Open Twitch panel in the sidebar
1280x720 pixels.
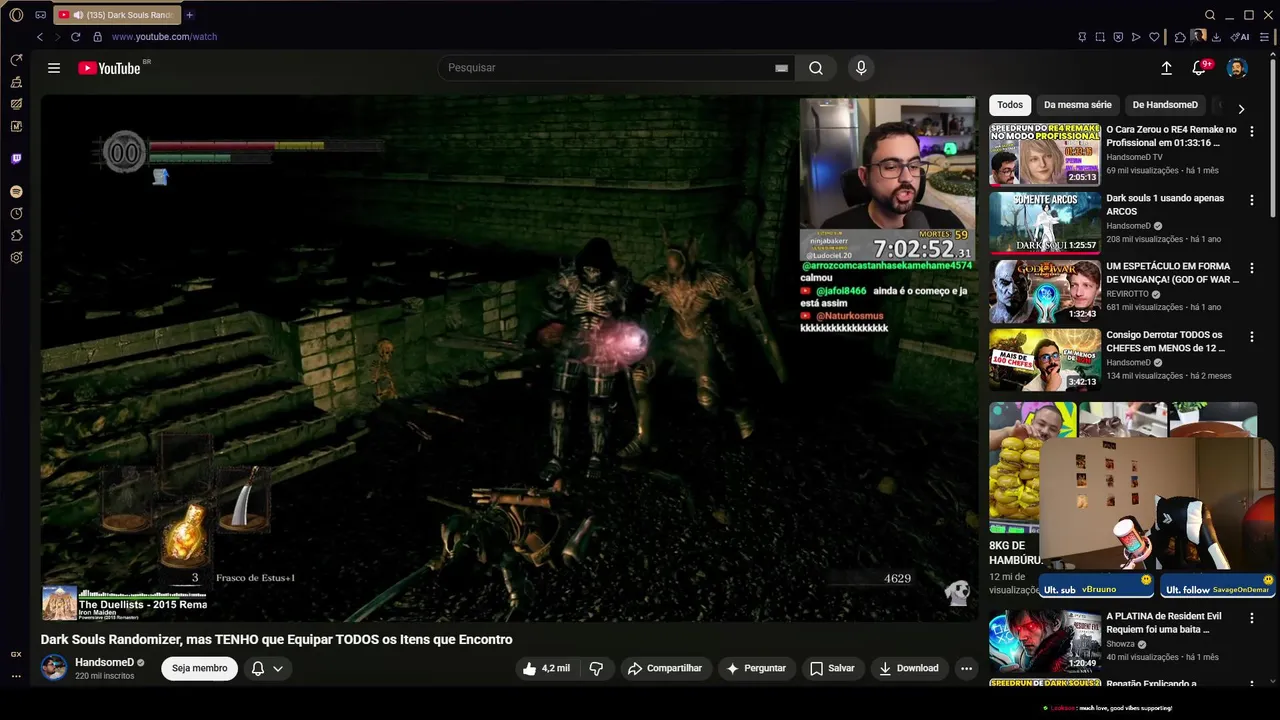pyautogui.click(x=16, y=158)
